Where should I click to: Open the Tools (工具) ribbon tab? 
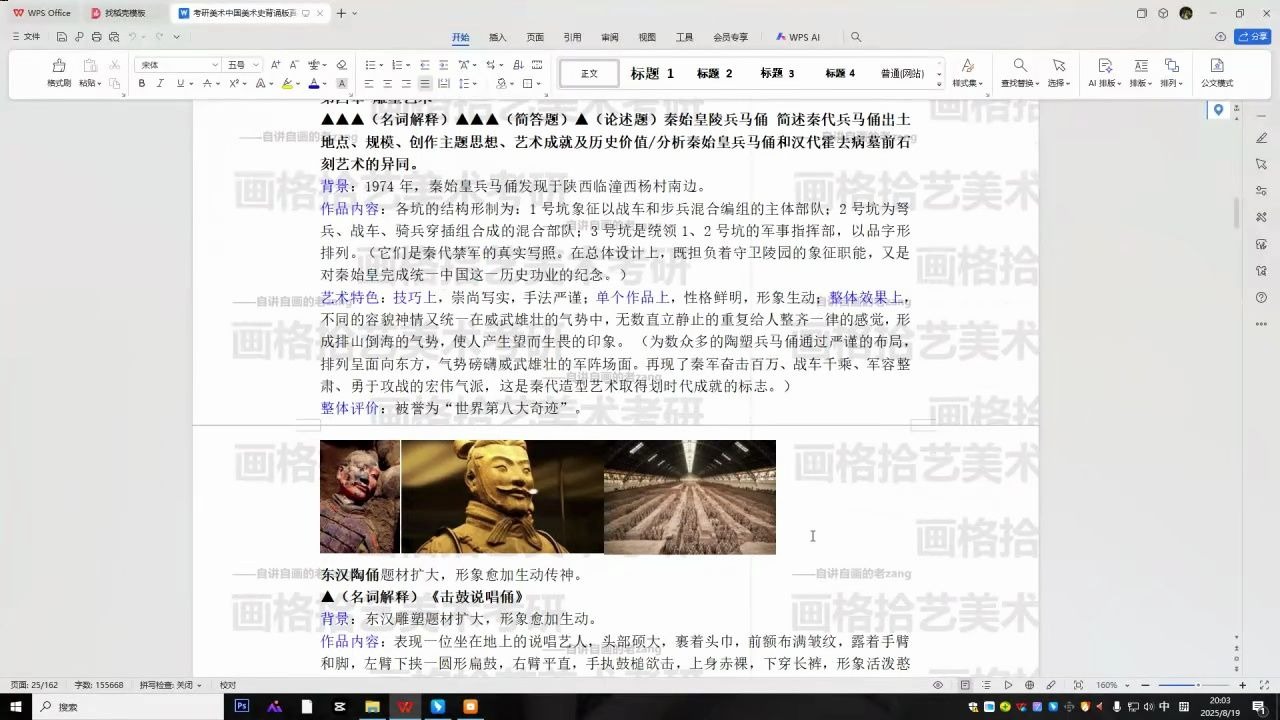point(684,37)
